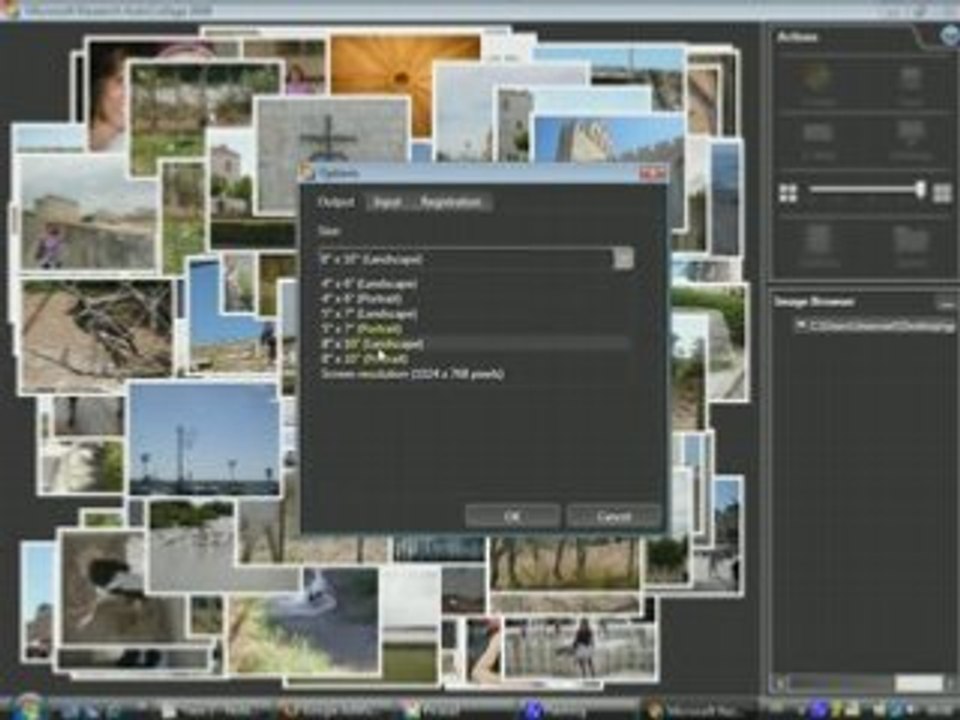This screenshot has height=720, width=960.
Task: Click the Size combo box field
Action: tap(476, 259)
